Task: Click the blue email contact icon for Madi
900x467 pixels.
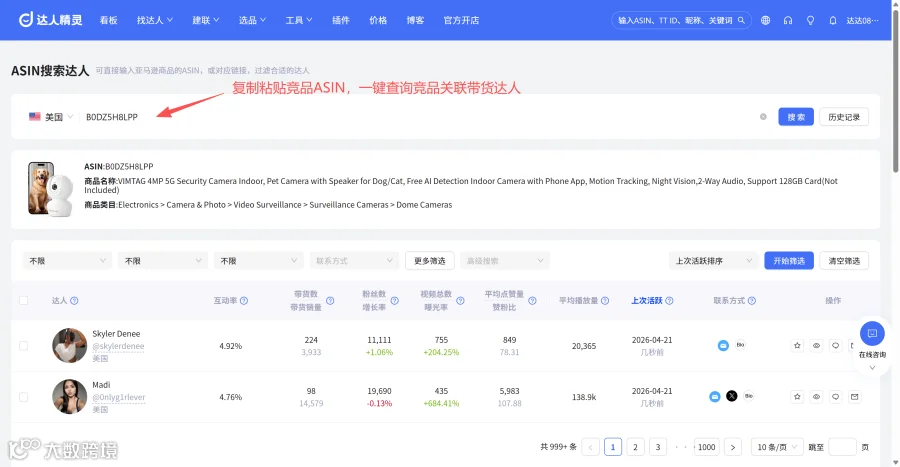Action: click(715, 396)
